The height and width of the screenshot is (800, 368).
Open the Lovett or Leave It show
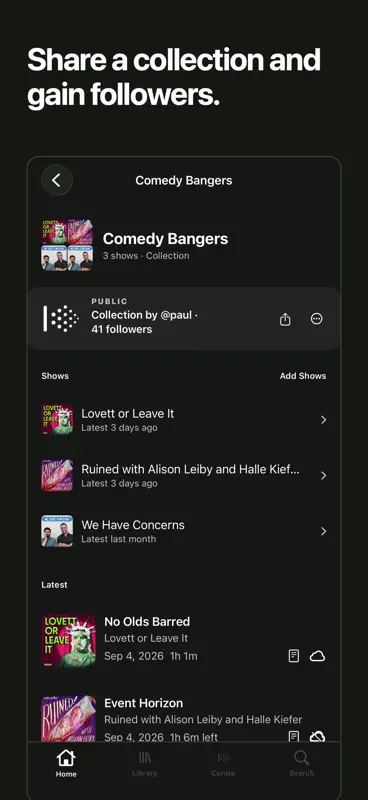[x=184, y=420]
